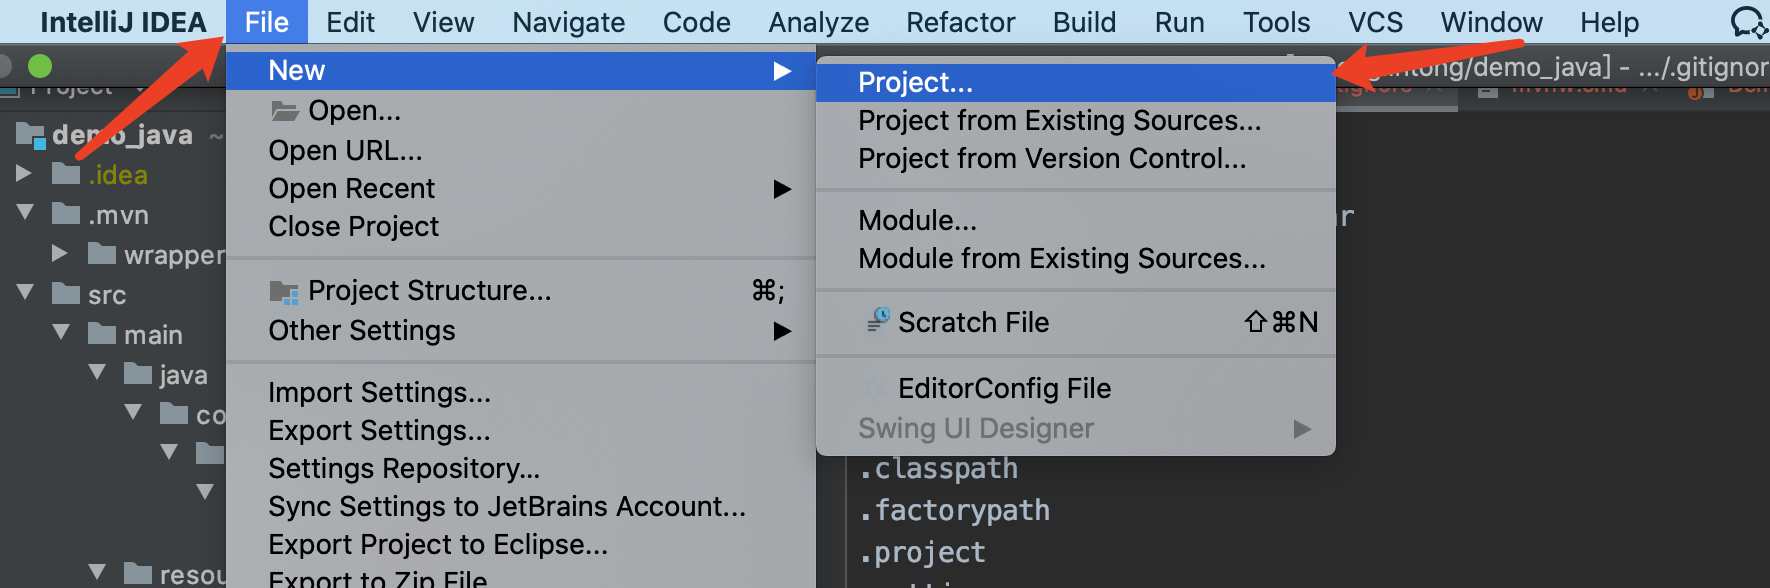1770x588 pixels.
Task: Click the green window zoom button
Action: 40,66
